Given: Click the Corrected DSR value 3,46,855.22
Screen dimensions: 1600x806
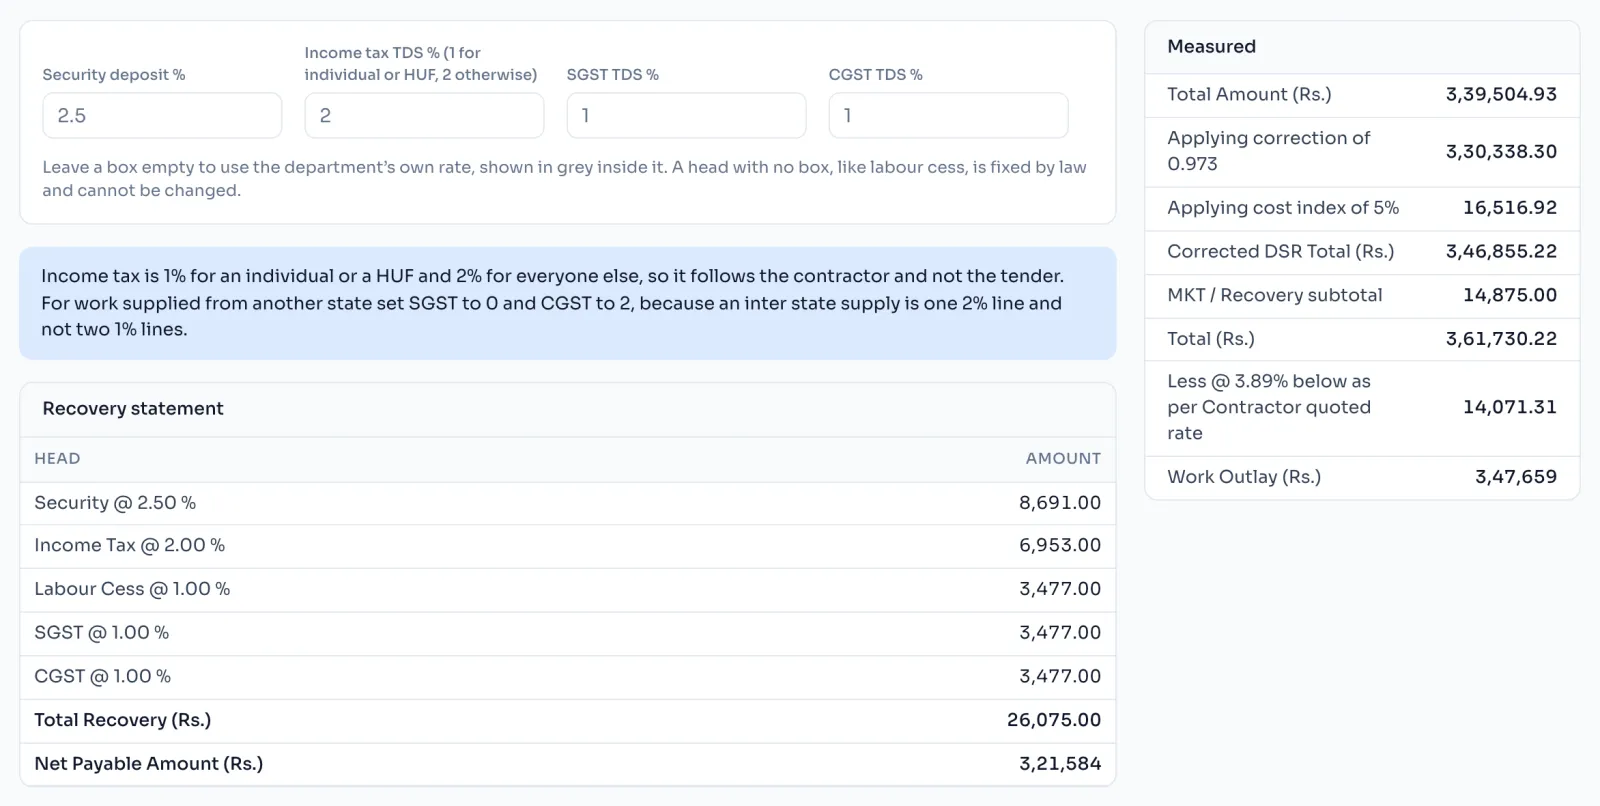Looking at the screenshot, I should click(1501, 252).
